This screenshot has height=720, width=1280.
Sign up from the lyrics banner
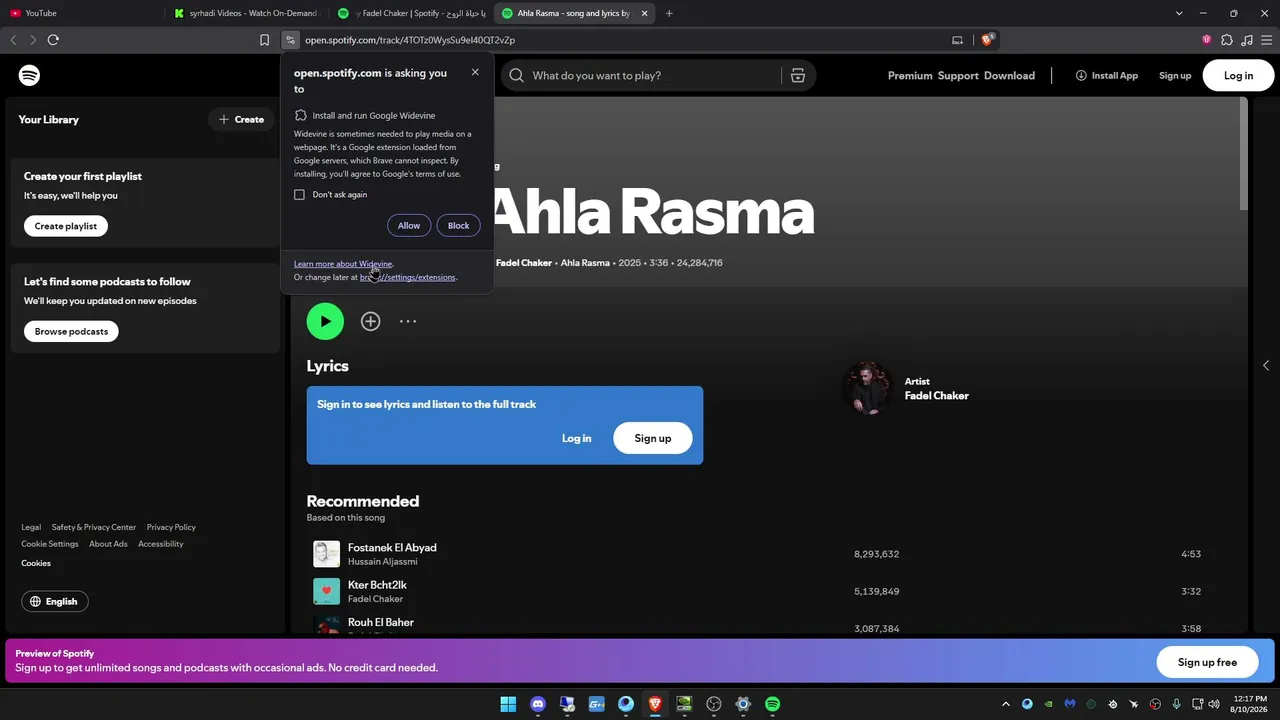(x=653, y=438)
